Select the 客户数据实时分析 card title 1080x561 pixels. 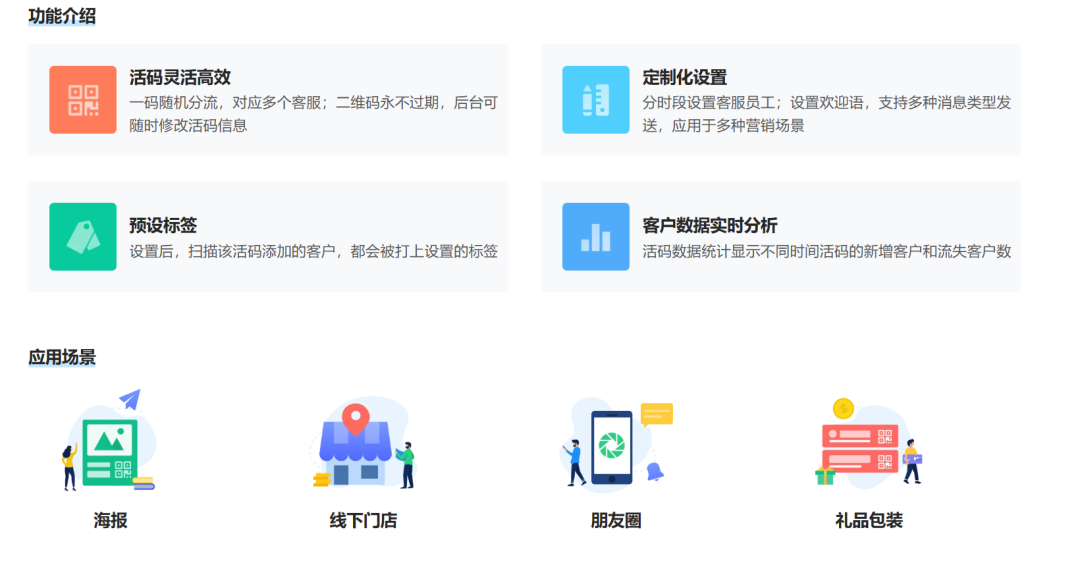[x=710, y=225]
